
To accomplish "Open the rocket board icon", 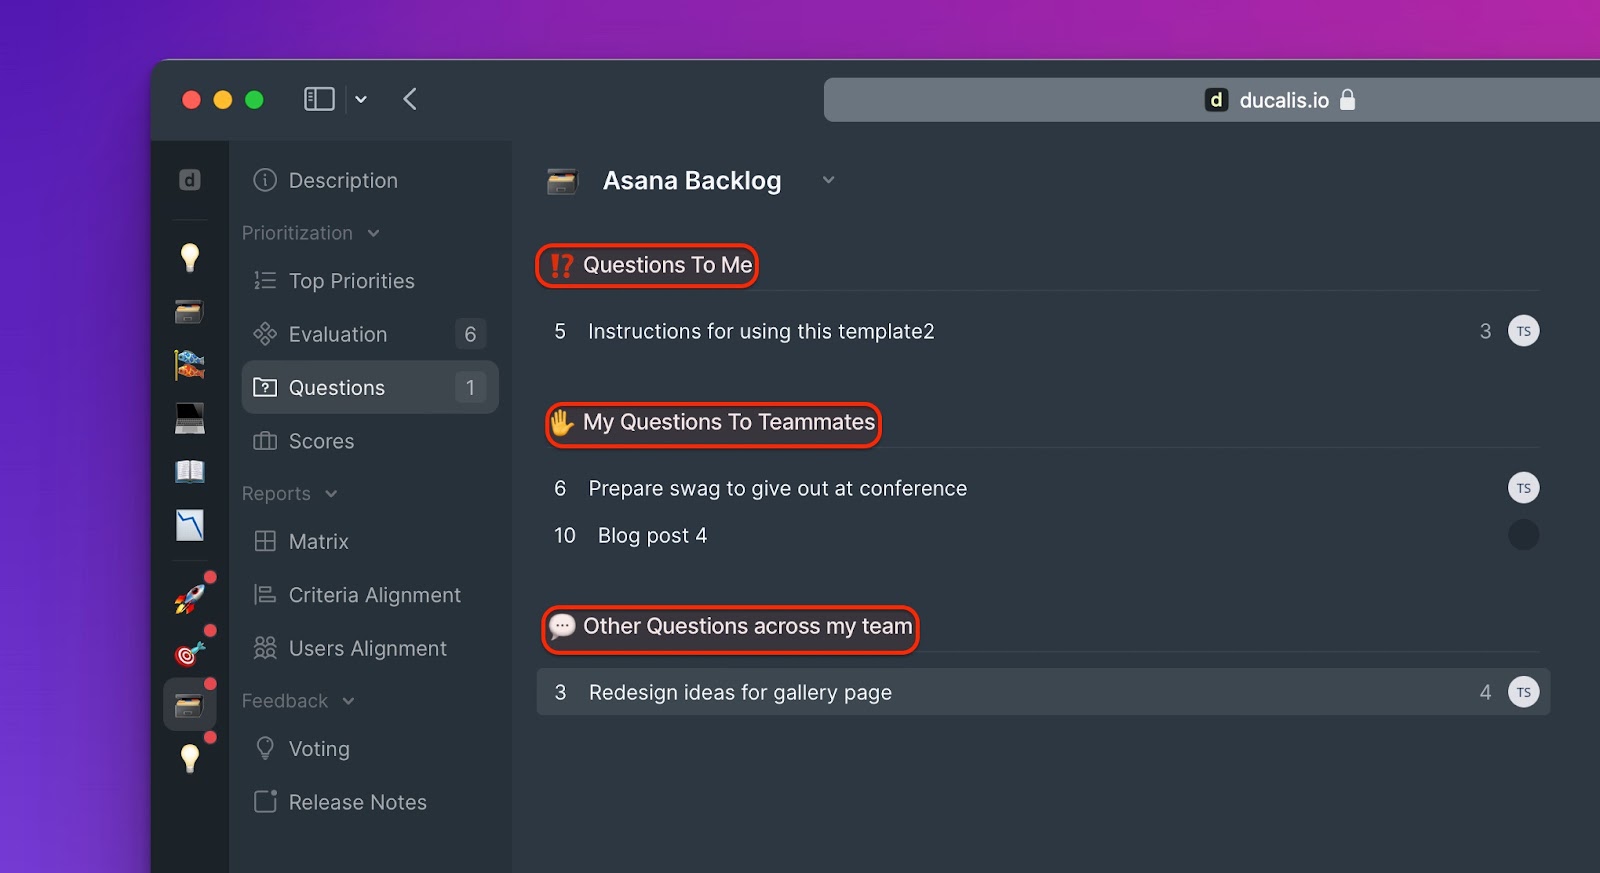I will pyautogui.click(x=189, y=598).
